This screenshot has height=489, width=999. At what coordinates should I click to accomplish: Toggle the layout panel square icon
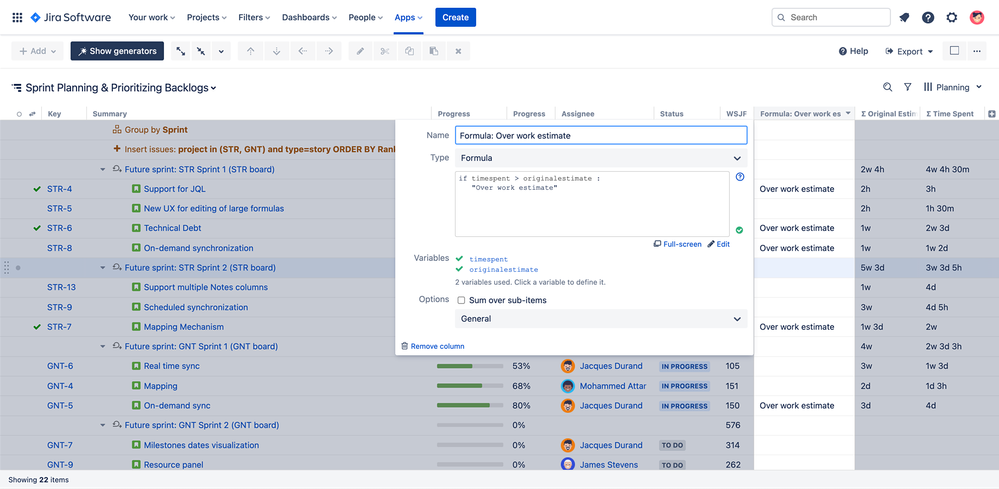[954, 51]
